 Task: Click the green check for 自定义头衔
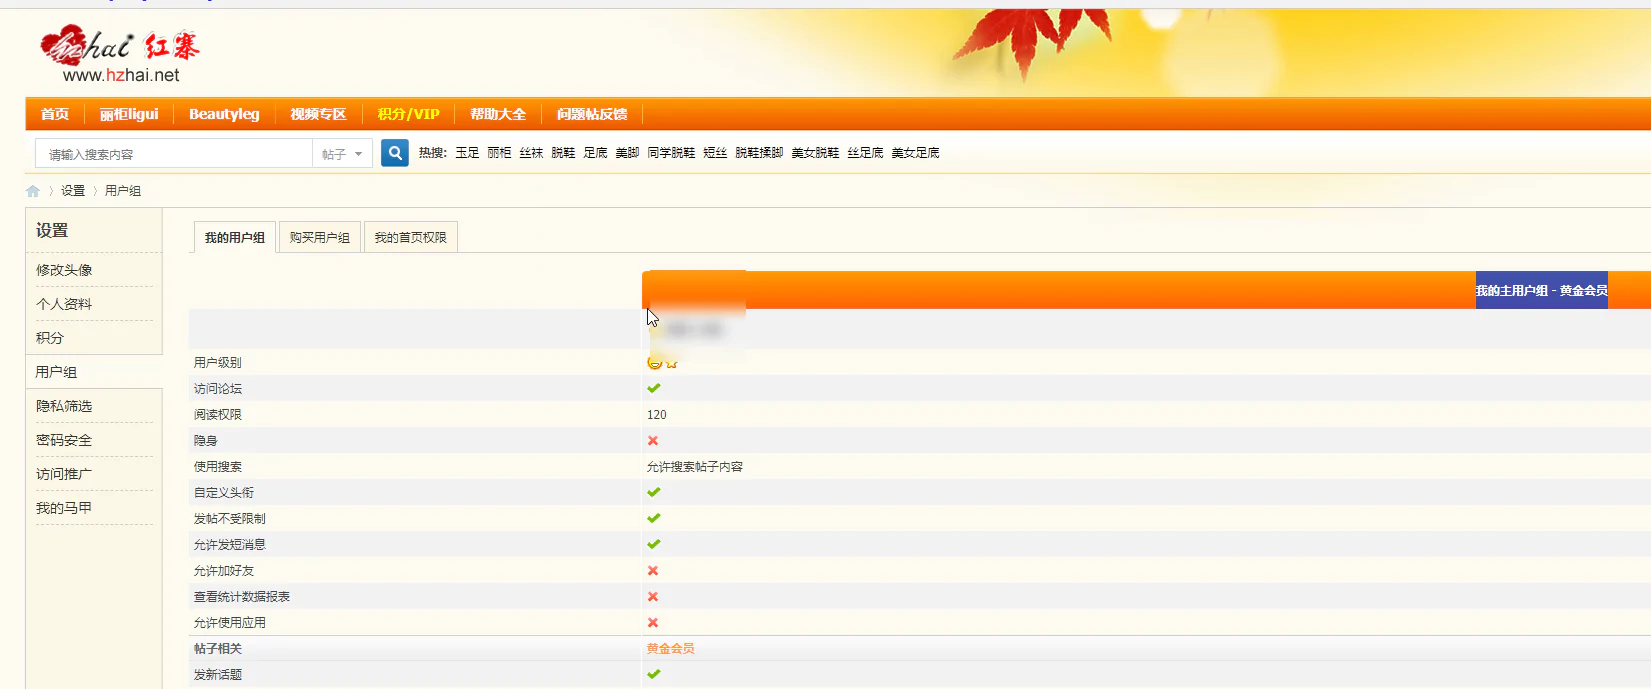click(654, 492)
